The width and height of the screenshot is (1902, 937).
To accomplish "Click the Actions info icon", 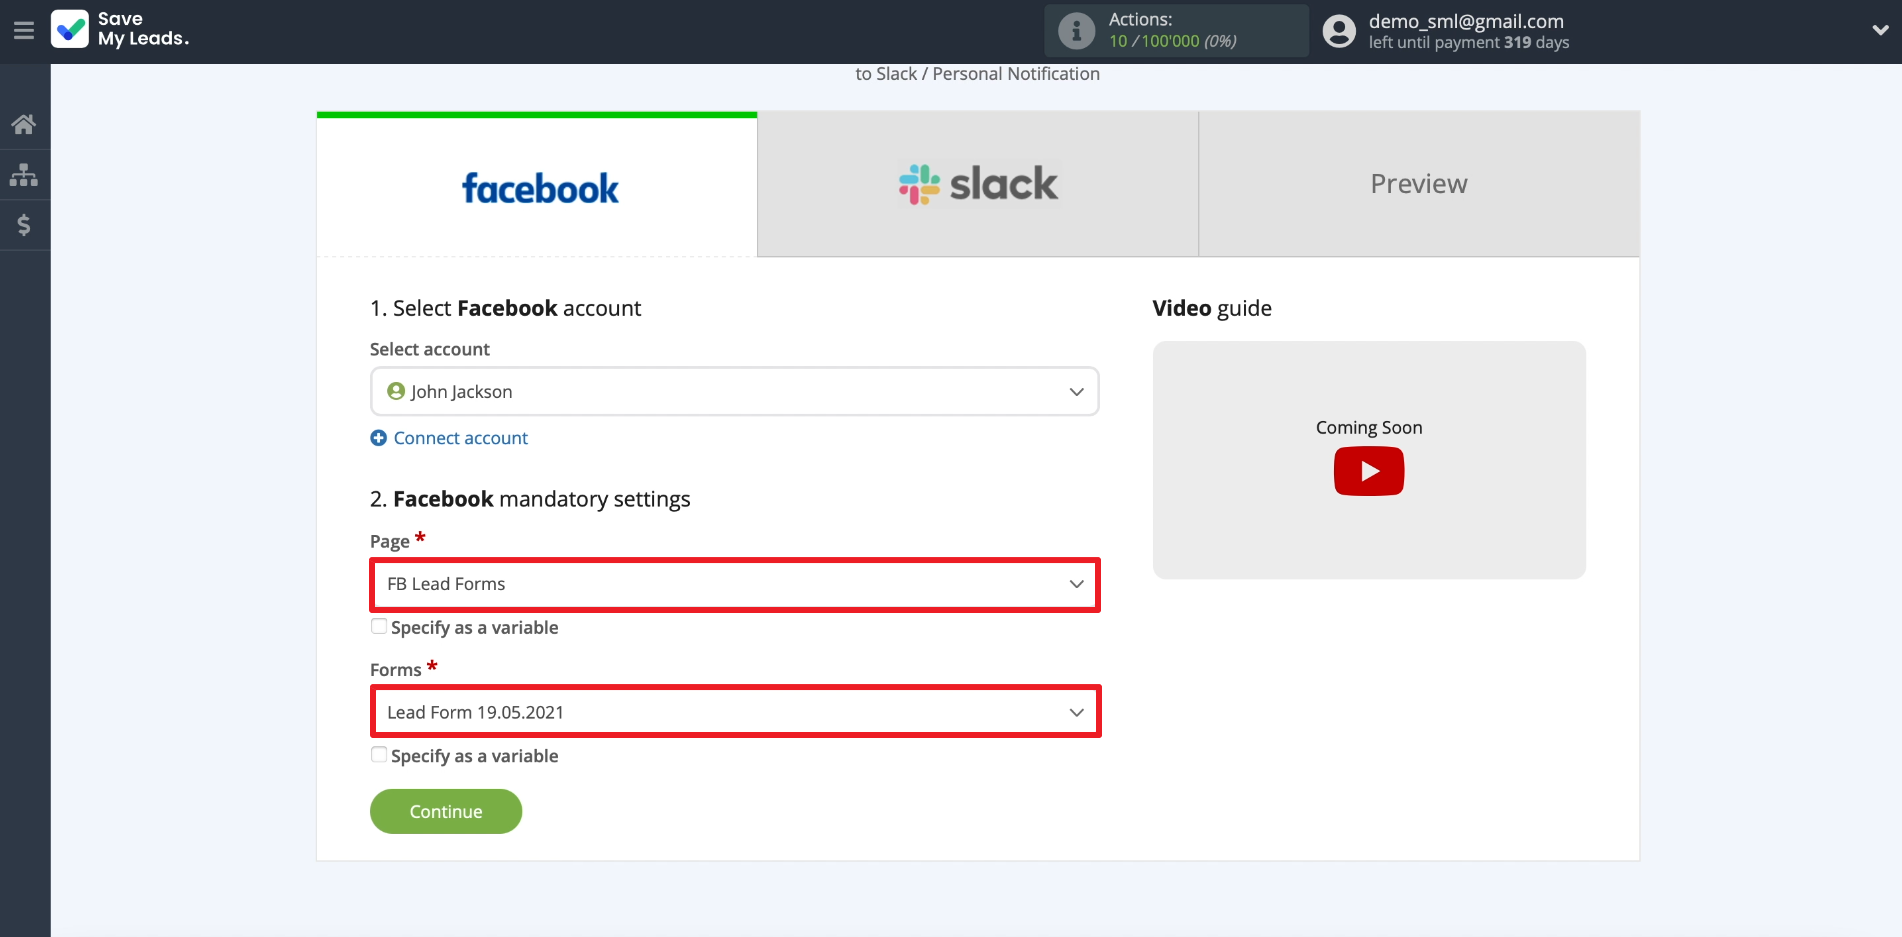I will [x=1076, y=31].
